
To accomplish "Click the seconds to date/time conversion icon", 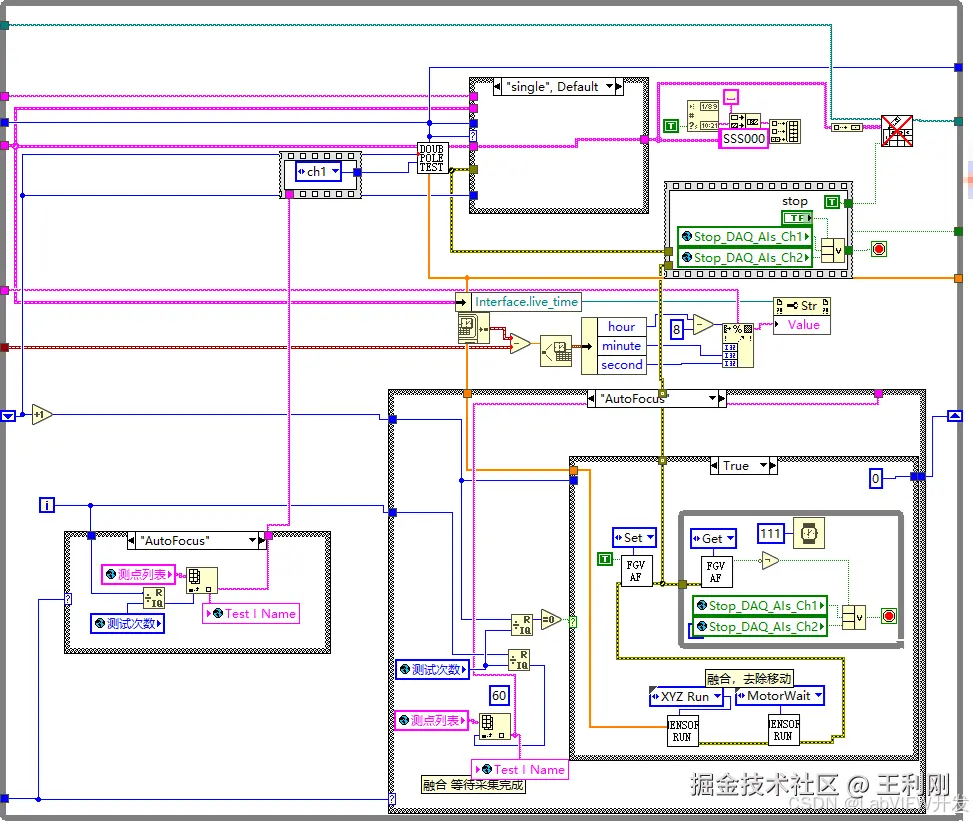I will [x=556, y=351].
